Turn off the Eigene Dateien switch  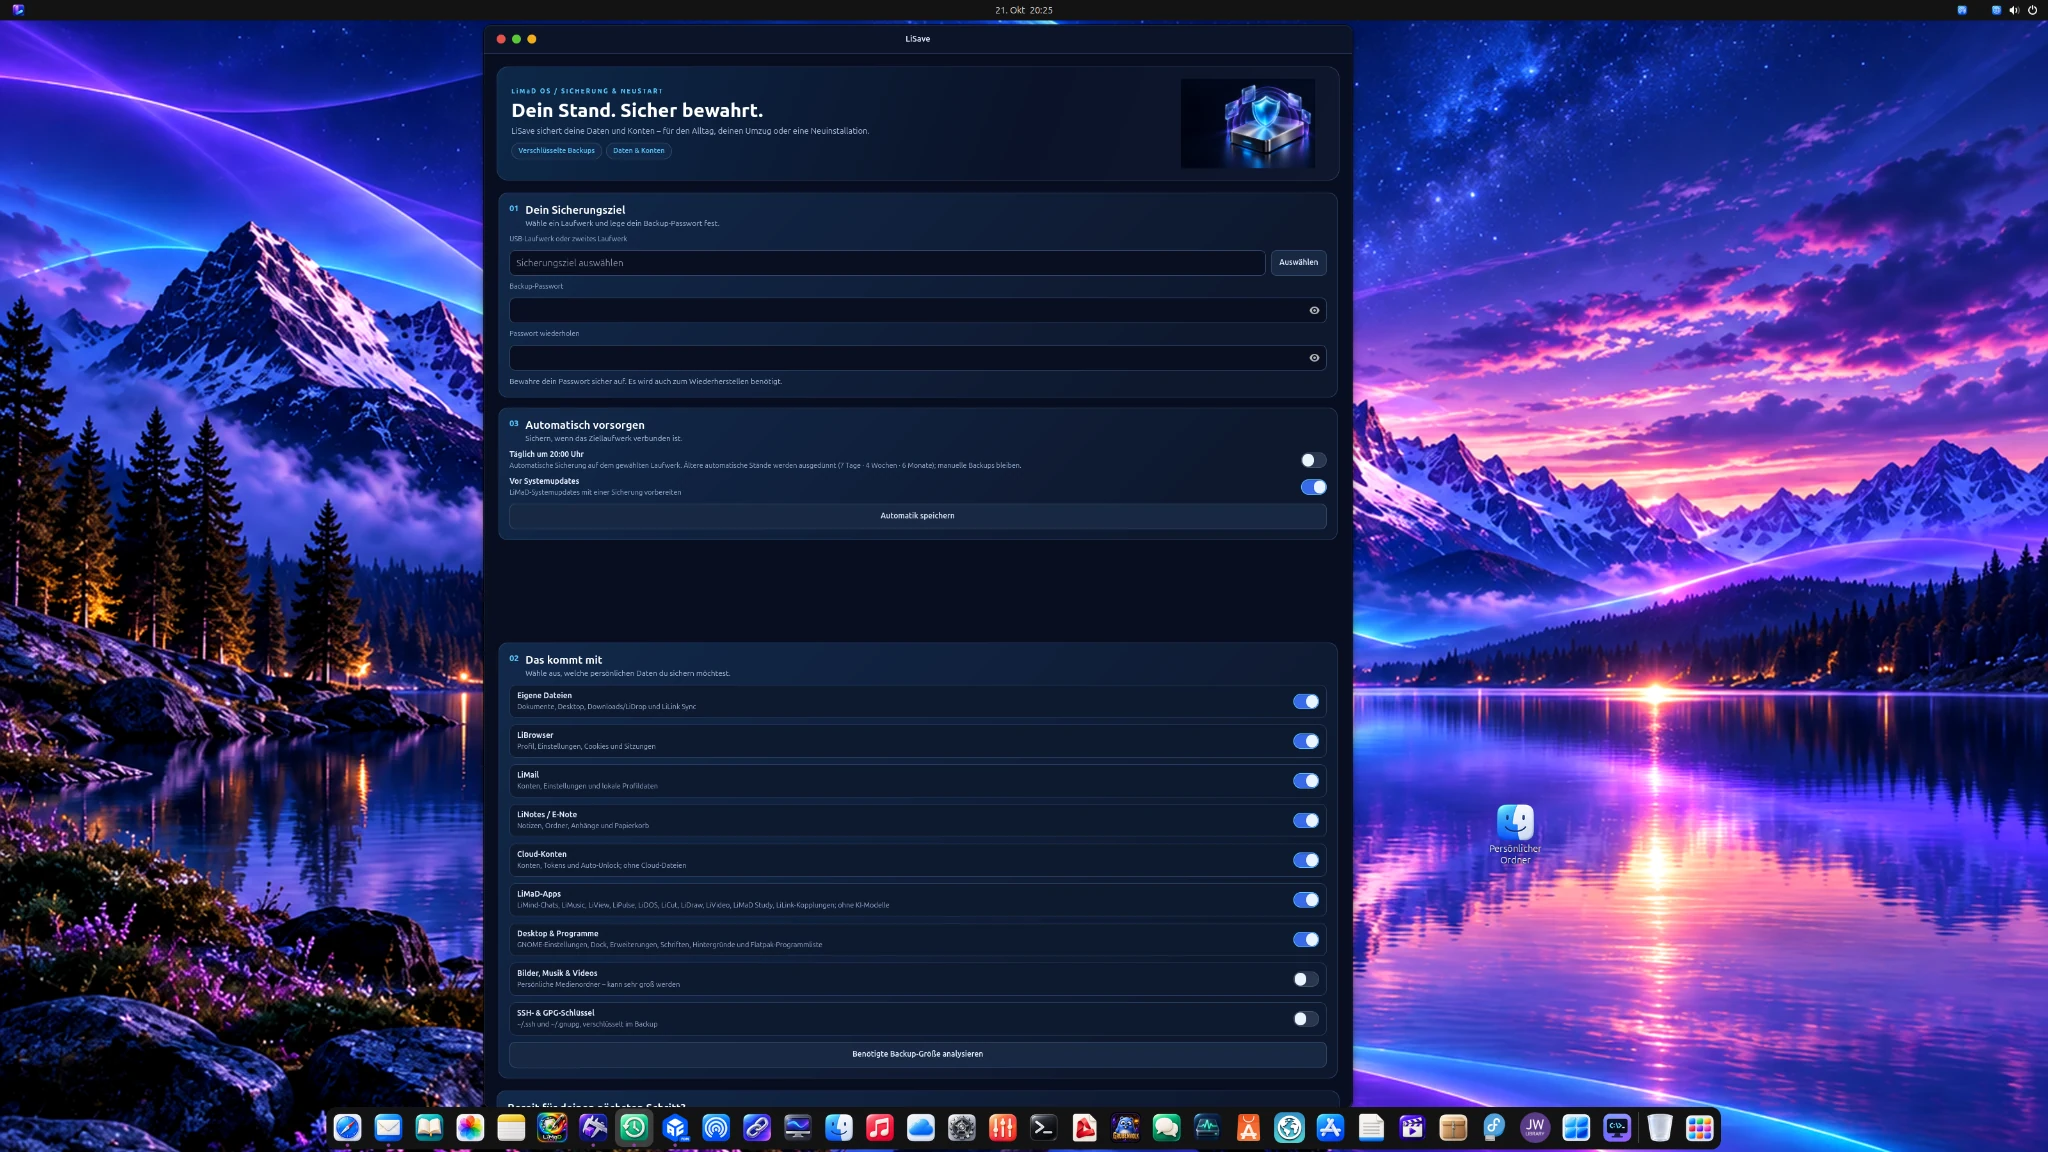pyautogui.click(x=1306, y=702)
